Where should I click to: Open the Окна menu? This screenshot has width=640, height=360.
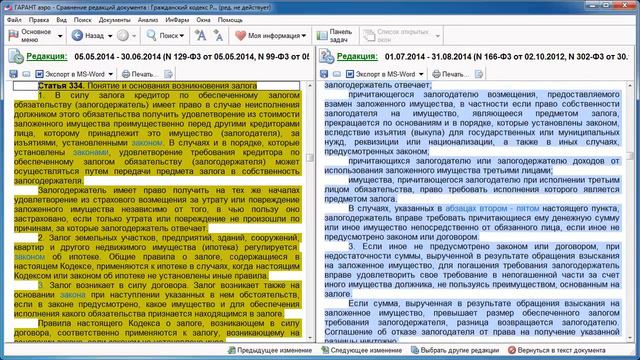[203, 20]
